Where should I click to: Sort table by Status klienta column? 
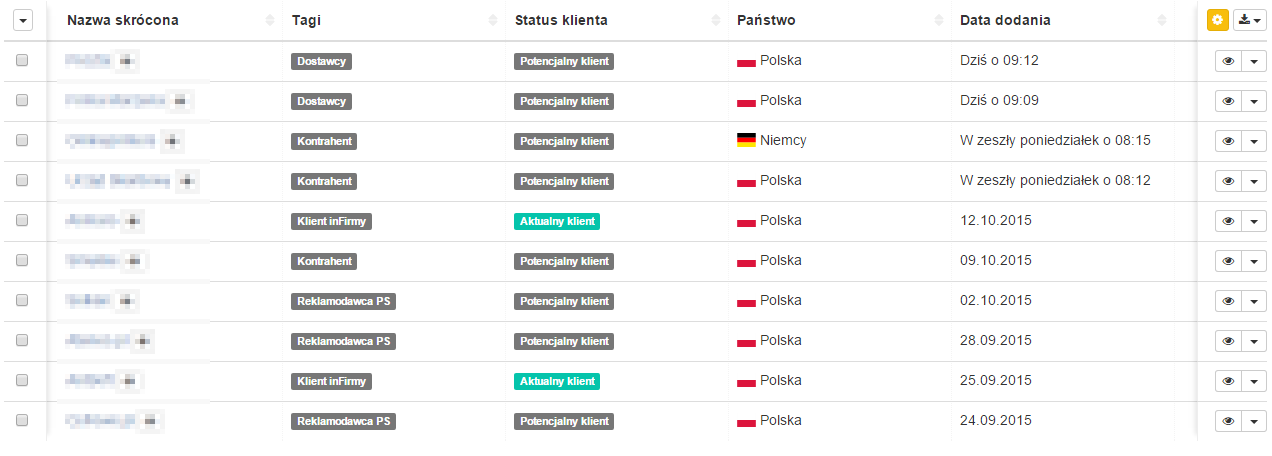tap(561, 20)
